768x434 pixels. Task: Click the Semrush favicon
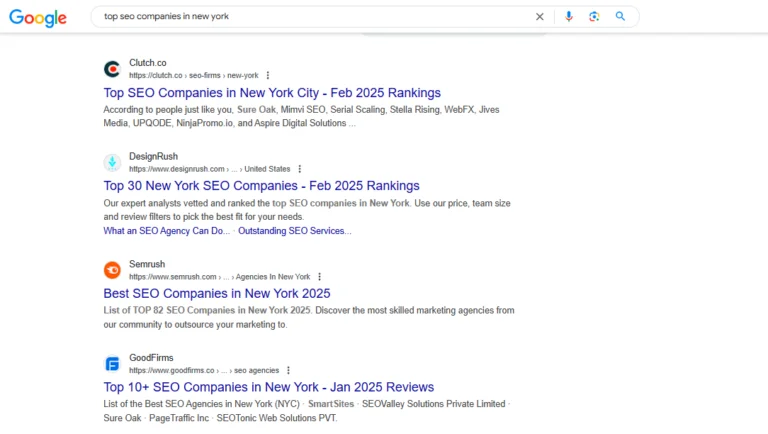pyautogui.click(x=112, y=270)
